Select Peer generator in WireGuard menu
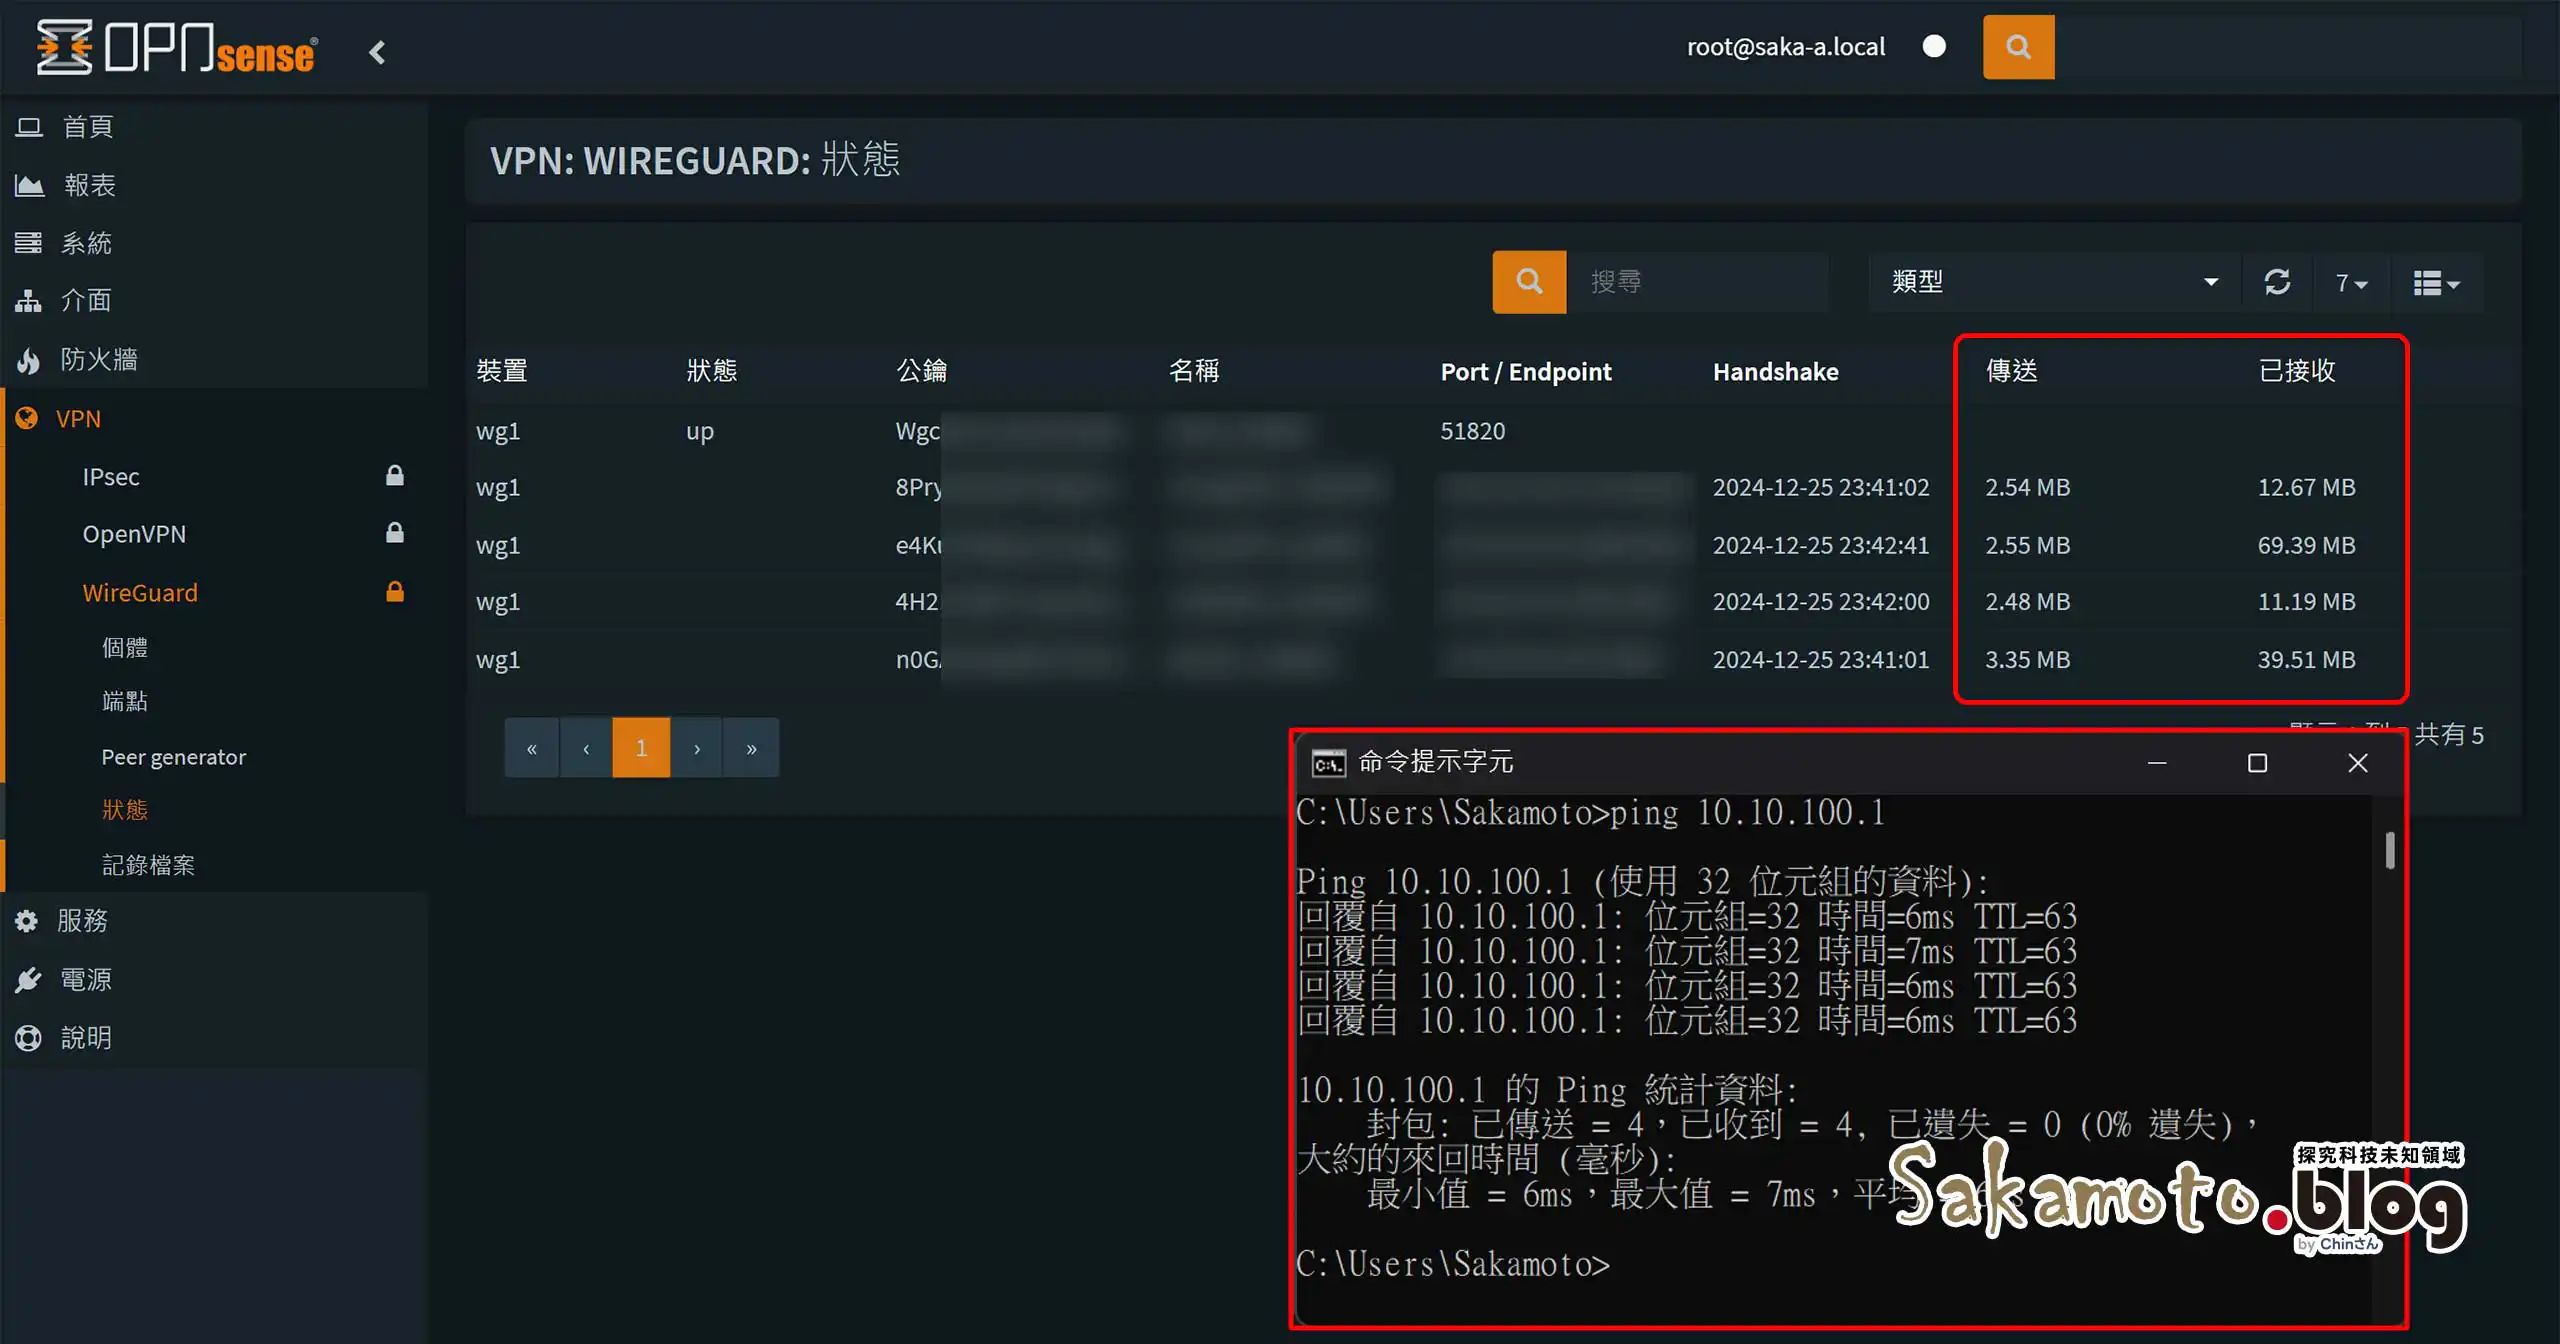Image resolution: width=2560 pixels, height=1344 pixels. pyautogui.click(x=174, y=757)
